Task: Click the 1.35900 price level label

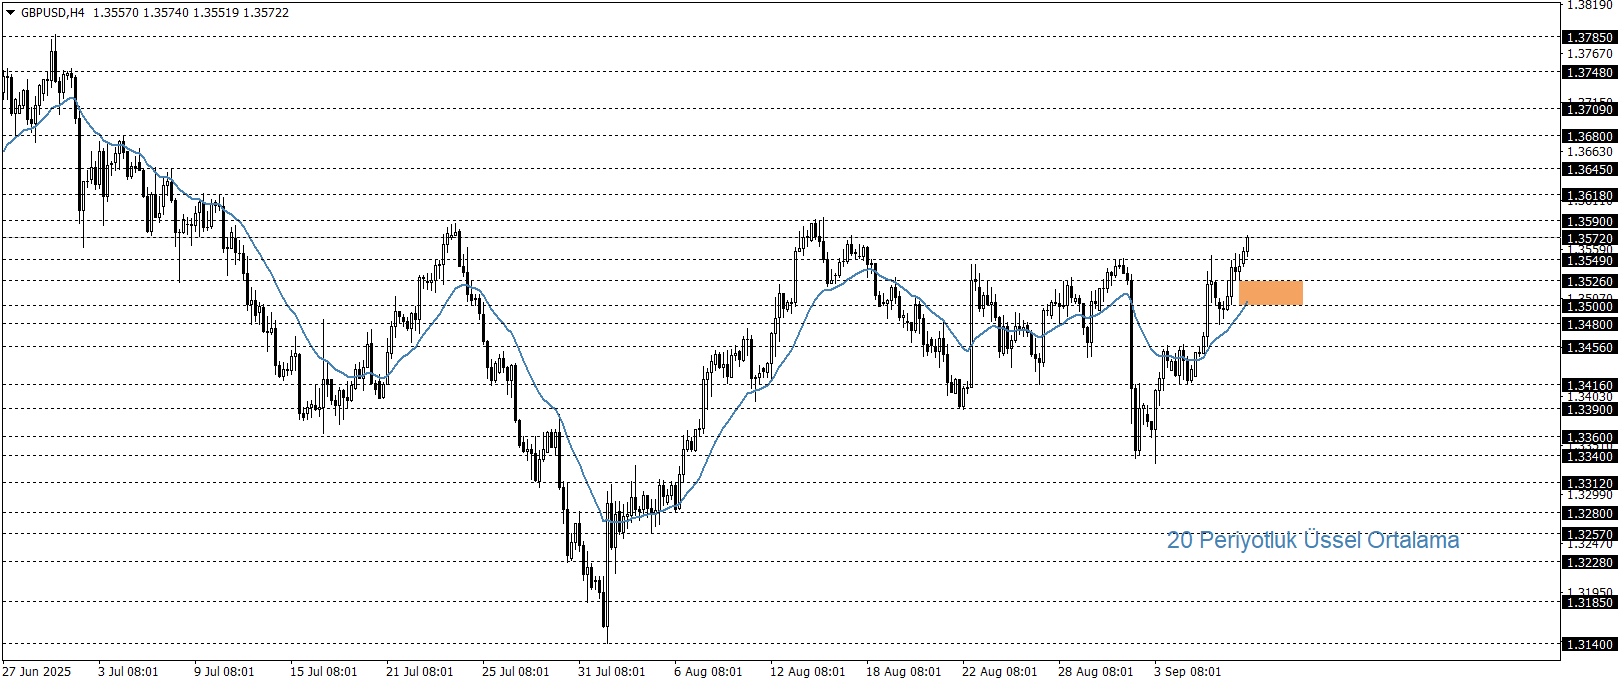Action: pos(1589,221)
